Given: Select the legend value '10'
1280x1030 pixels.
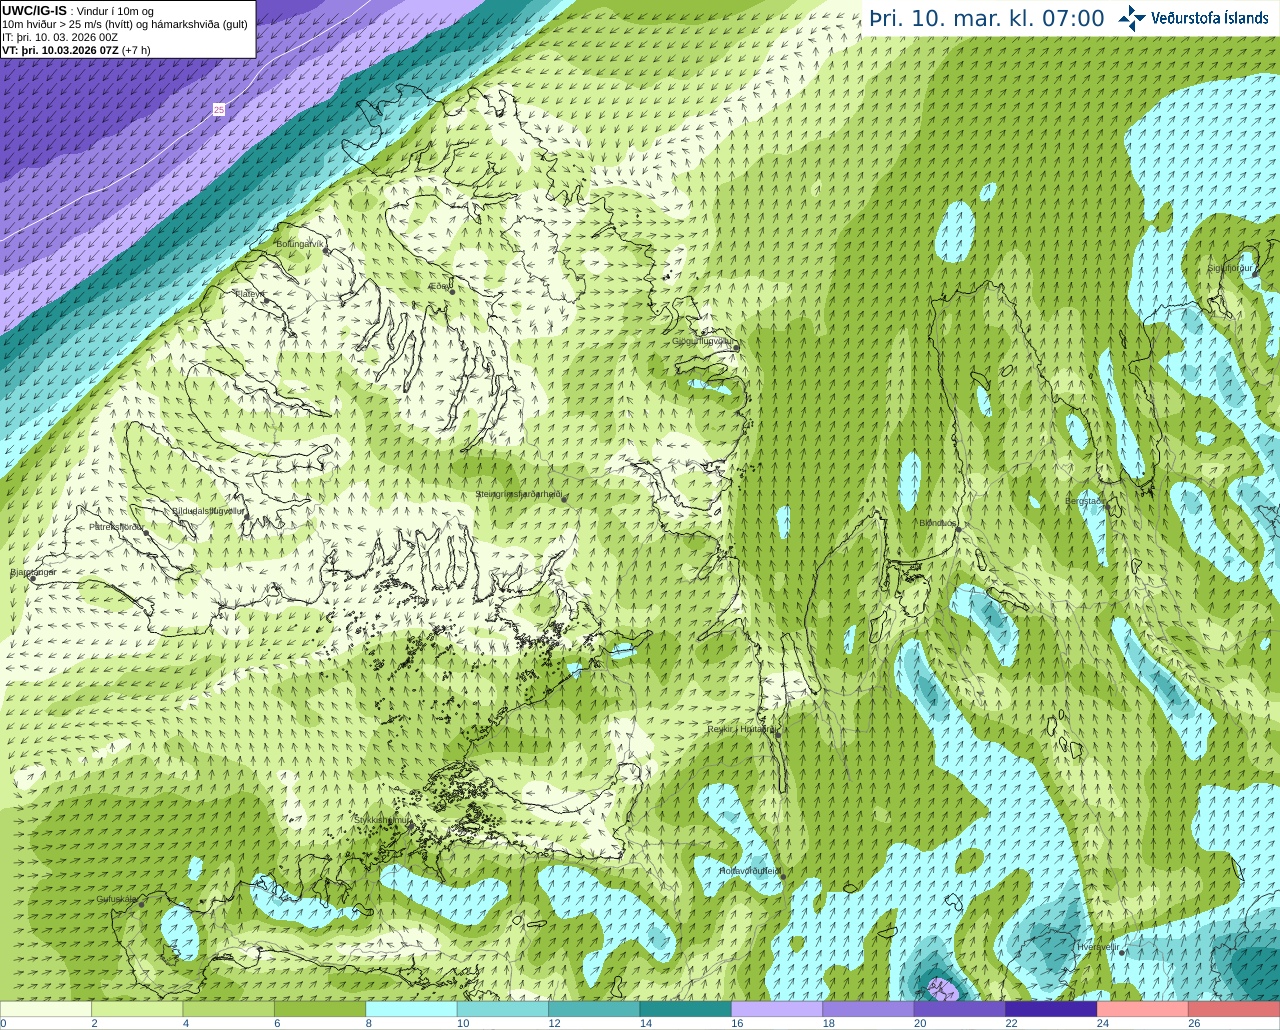Looking at the screenshot, I should pyautogui.click(x=463, y=1023).
